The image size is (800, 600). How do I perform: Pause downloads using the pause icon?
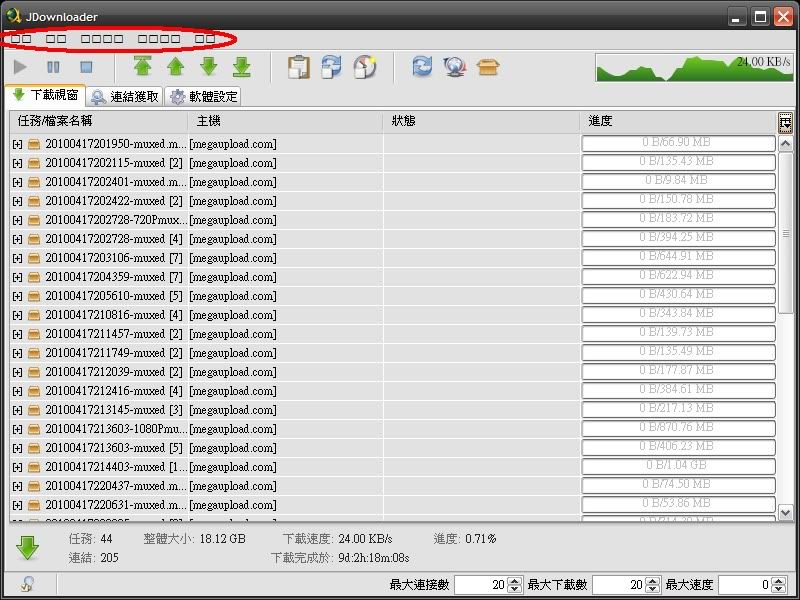tap(53, 67)
